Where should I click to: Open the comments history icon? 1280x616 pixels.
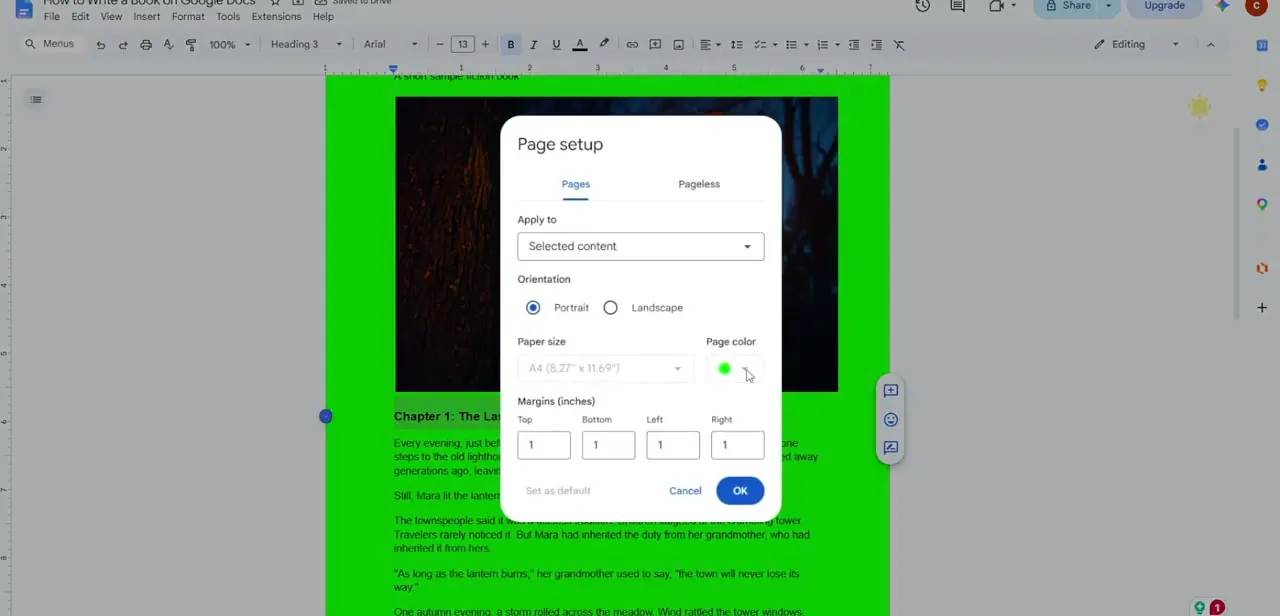957,6
